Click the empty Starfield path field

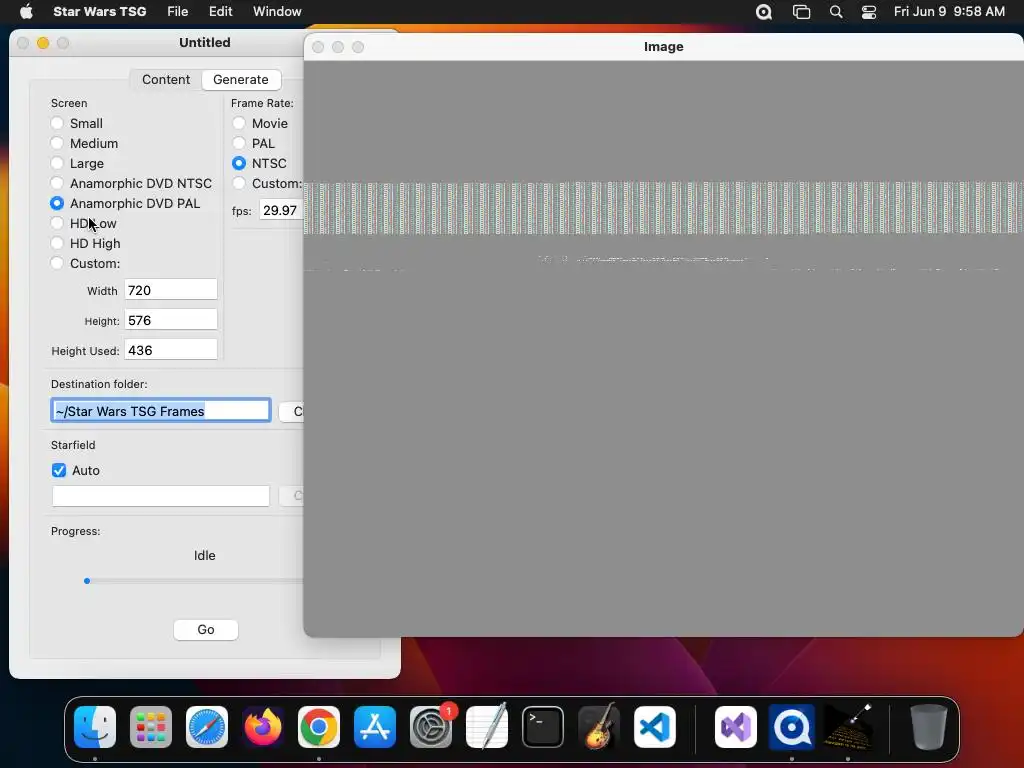pyautogui.click(x=161, y=496)
